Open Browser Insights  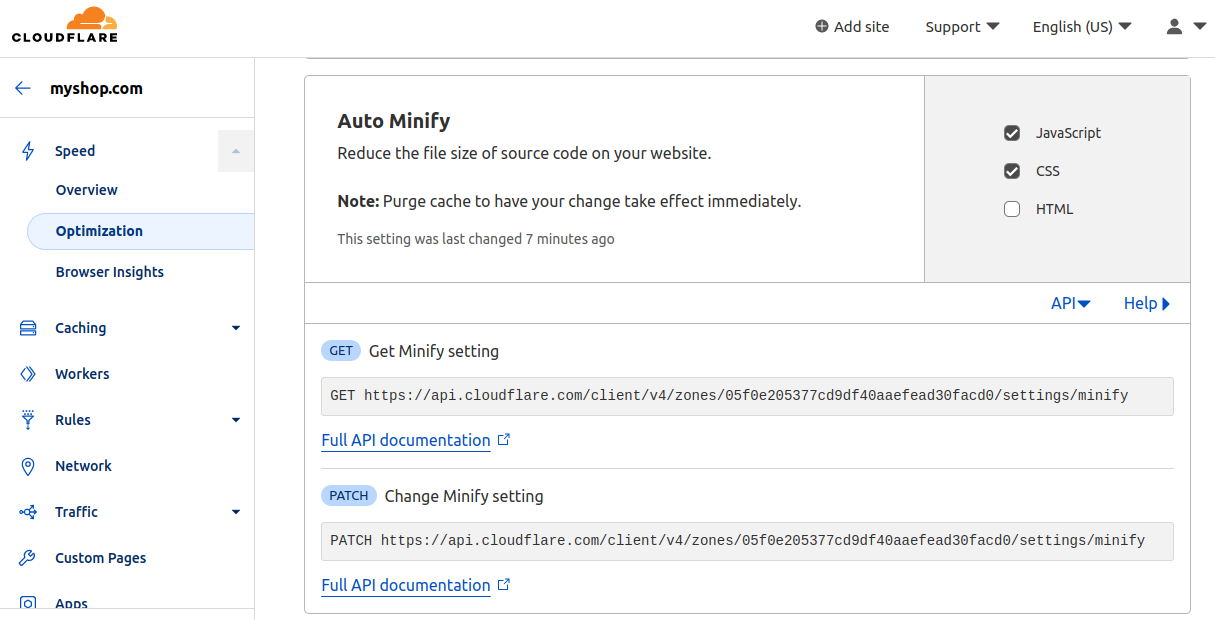coord(110,271)
